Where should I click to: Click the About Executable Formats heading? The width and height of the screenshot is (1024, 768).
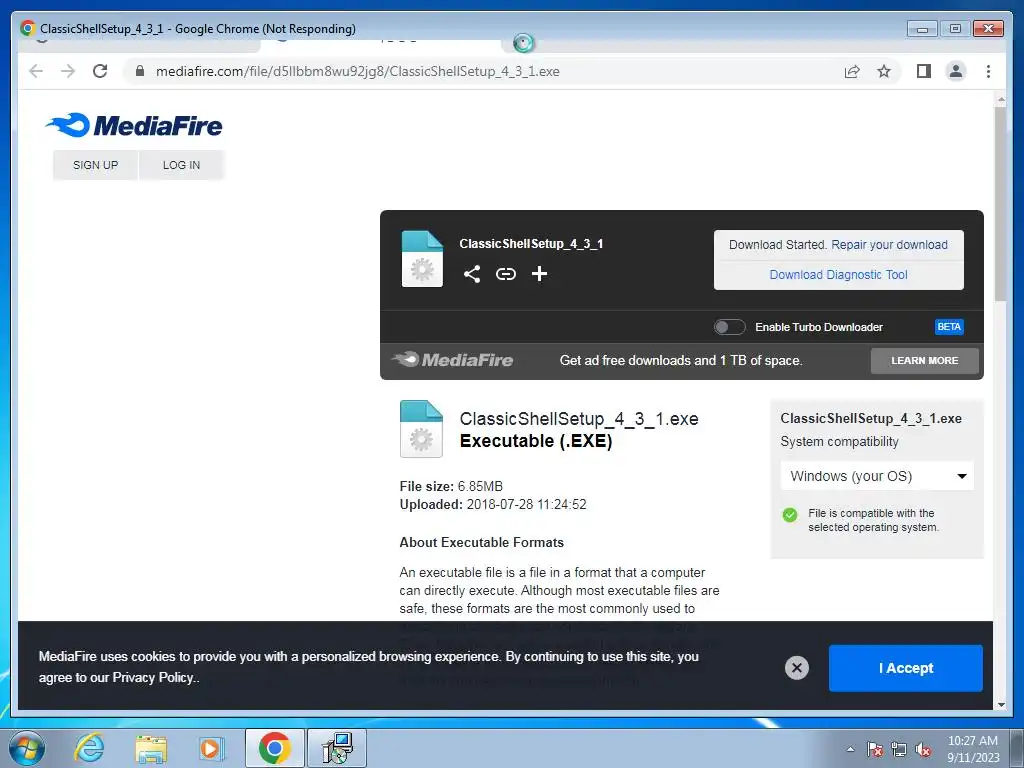click(x=481, y=543)
